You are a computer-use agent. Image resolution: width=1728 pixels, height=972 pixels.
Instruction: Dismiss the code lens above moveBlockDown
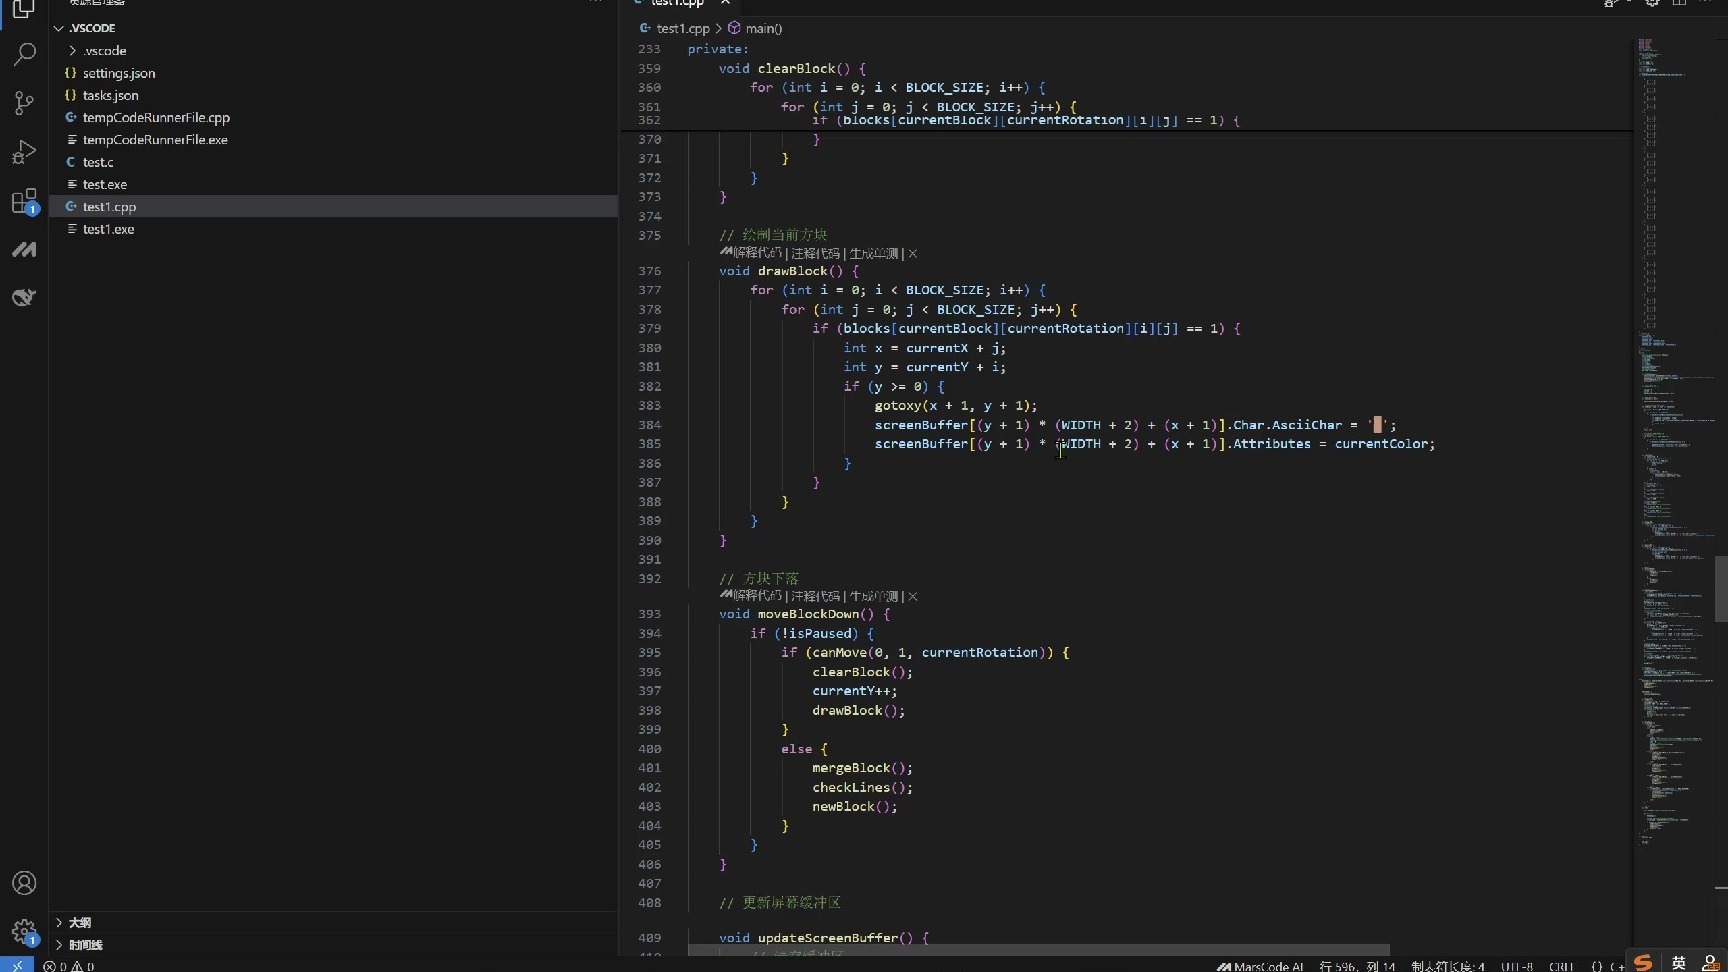[x=912, y=596]
